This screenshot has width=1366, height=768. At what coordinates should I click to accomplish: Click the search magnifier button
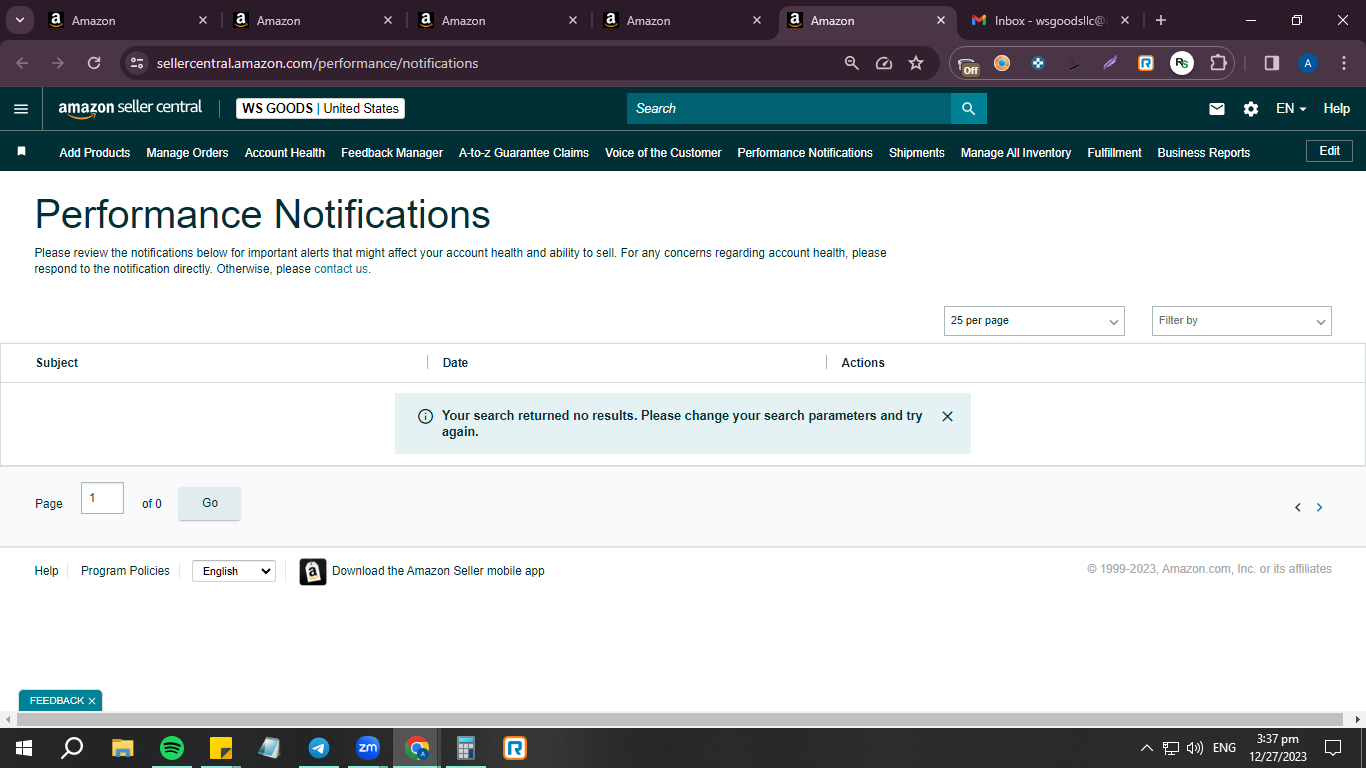click(968, 108)
